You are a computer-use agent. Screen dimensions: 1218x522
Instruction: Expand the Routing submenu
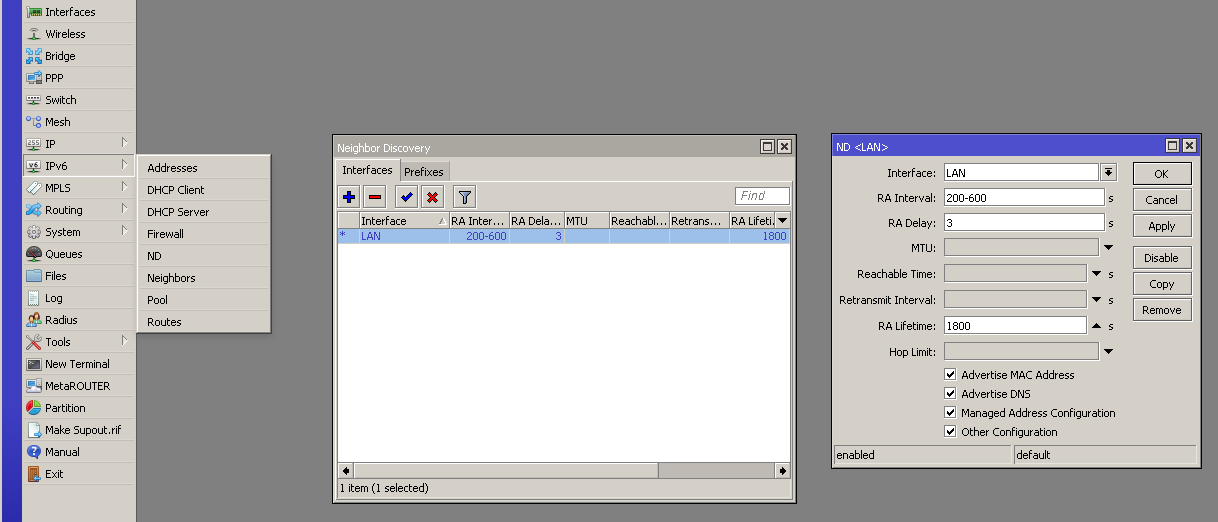click(78, 210)
